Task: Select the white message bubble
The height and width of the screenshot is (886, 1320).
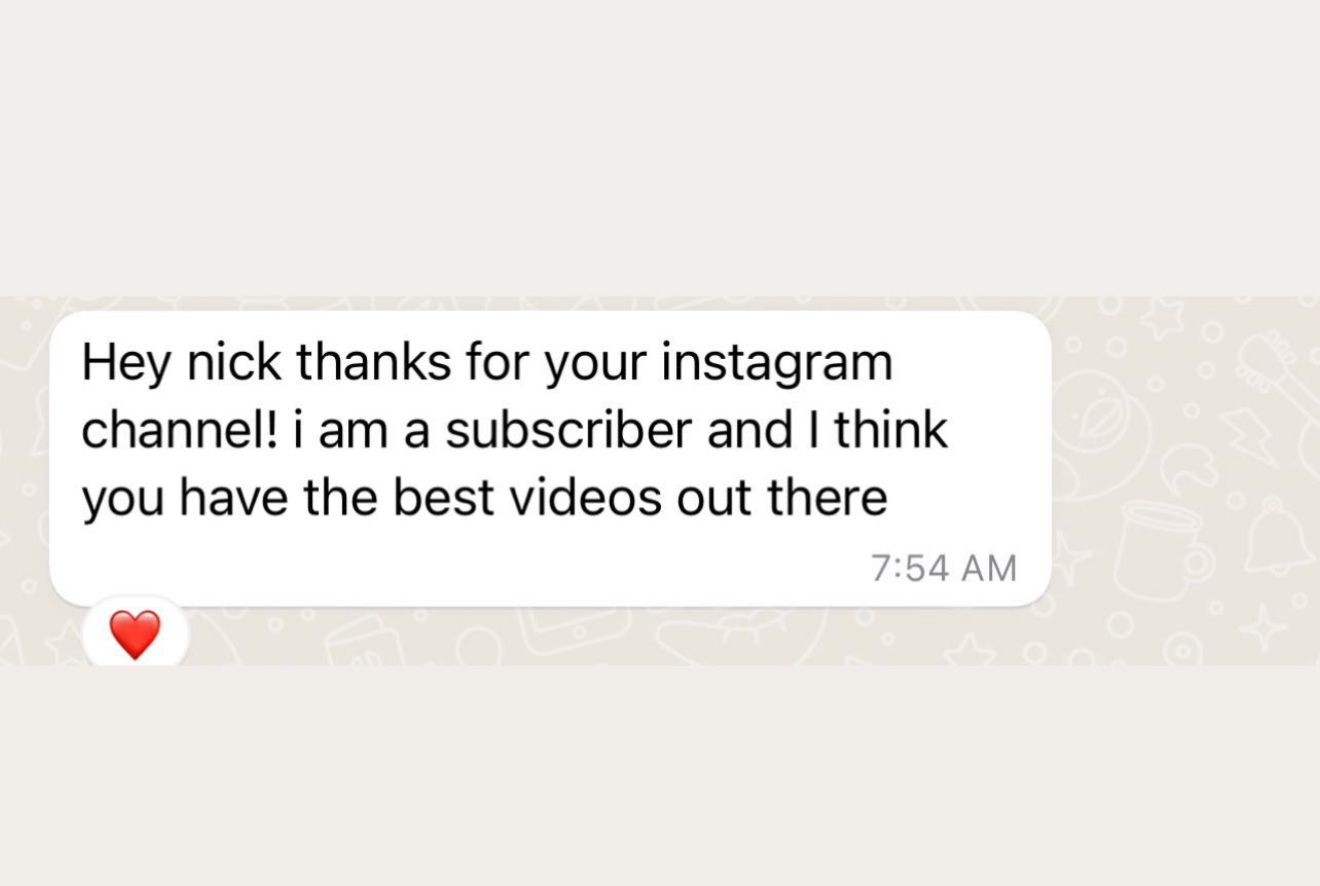Action: pyautogui.click(x=550, y=459)
